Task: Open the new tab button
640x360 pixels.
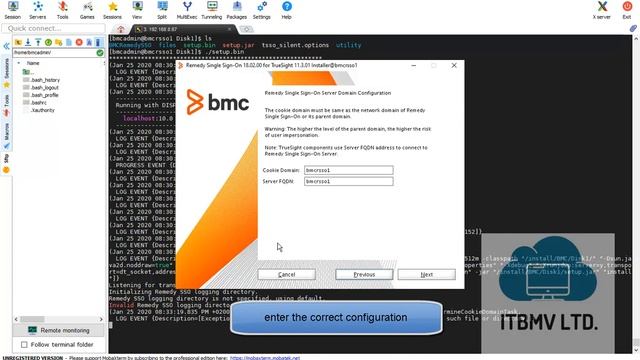Action: pyautogui.click(x=246, y=29)
